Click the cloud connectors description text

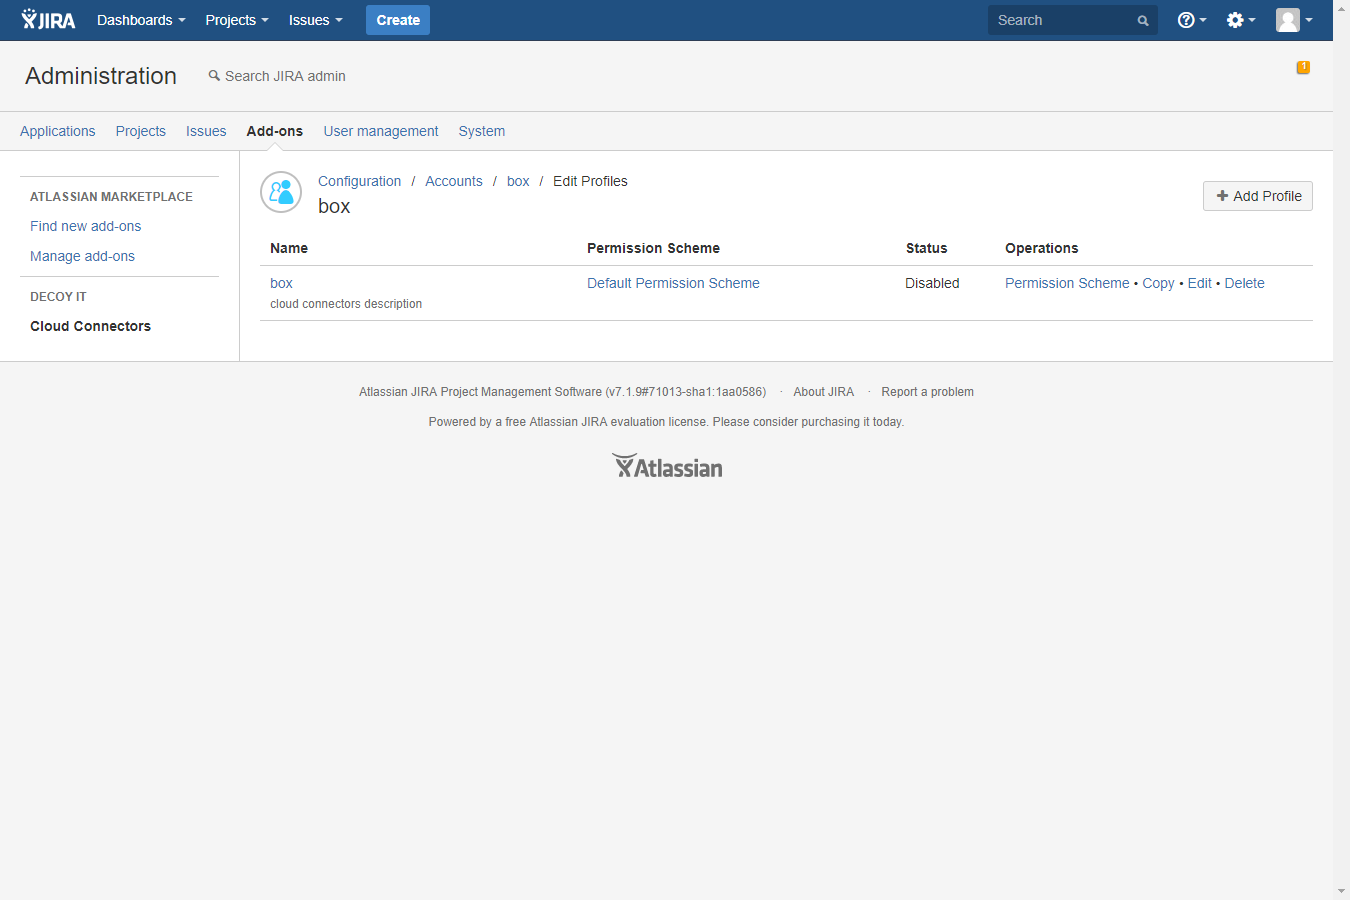pyautogui.click(x=346, y=304)
